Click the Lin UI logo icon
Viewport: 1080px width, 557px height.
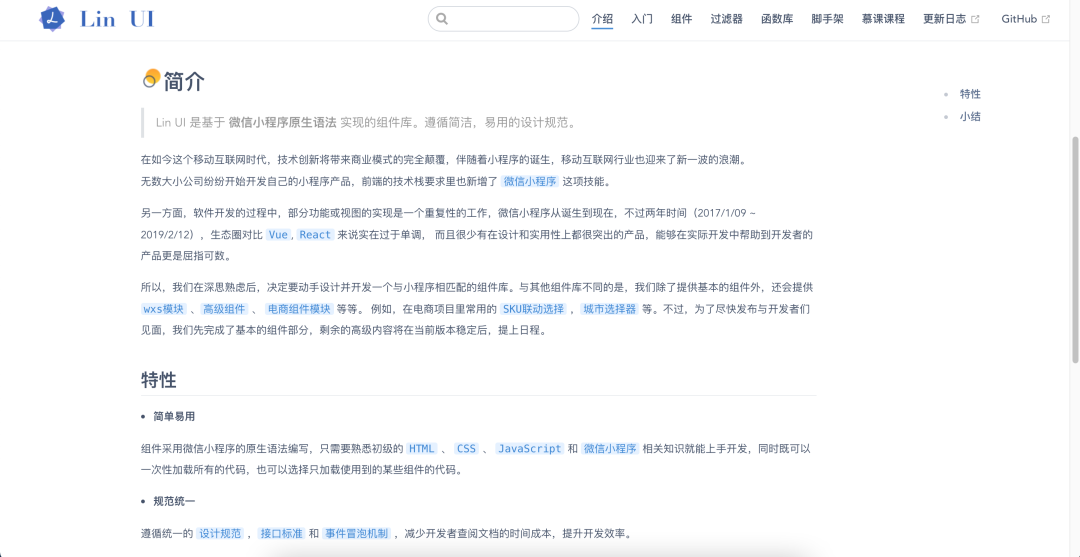coord(52,19)
